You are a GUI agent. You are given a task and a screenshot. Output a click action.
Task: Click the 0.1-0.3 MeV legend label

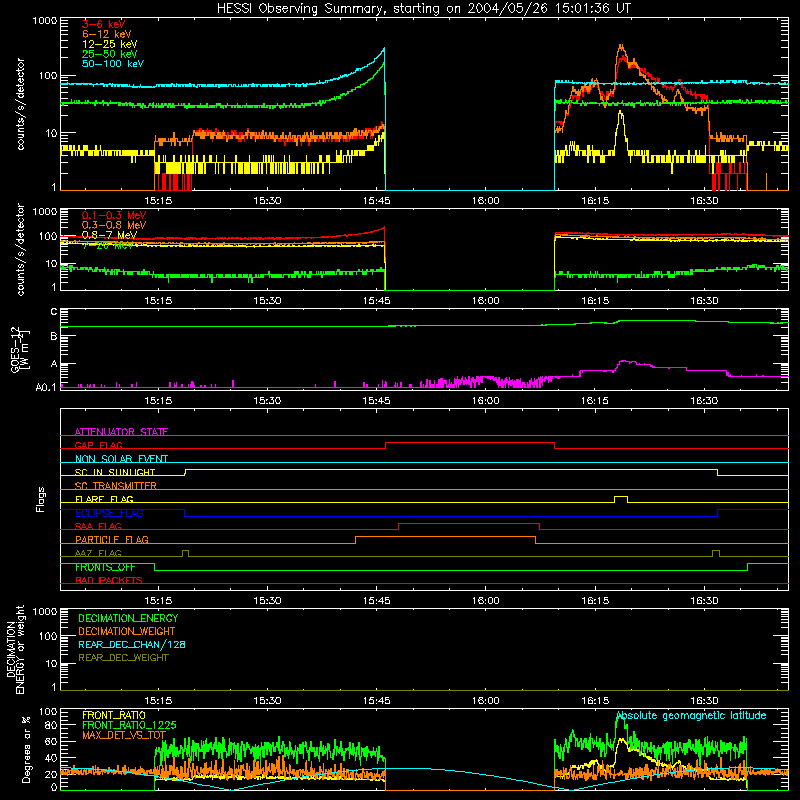[114, 215]
